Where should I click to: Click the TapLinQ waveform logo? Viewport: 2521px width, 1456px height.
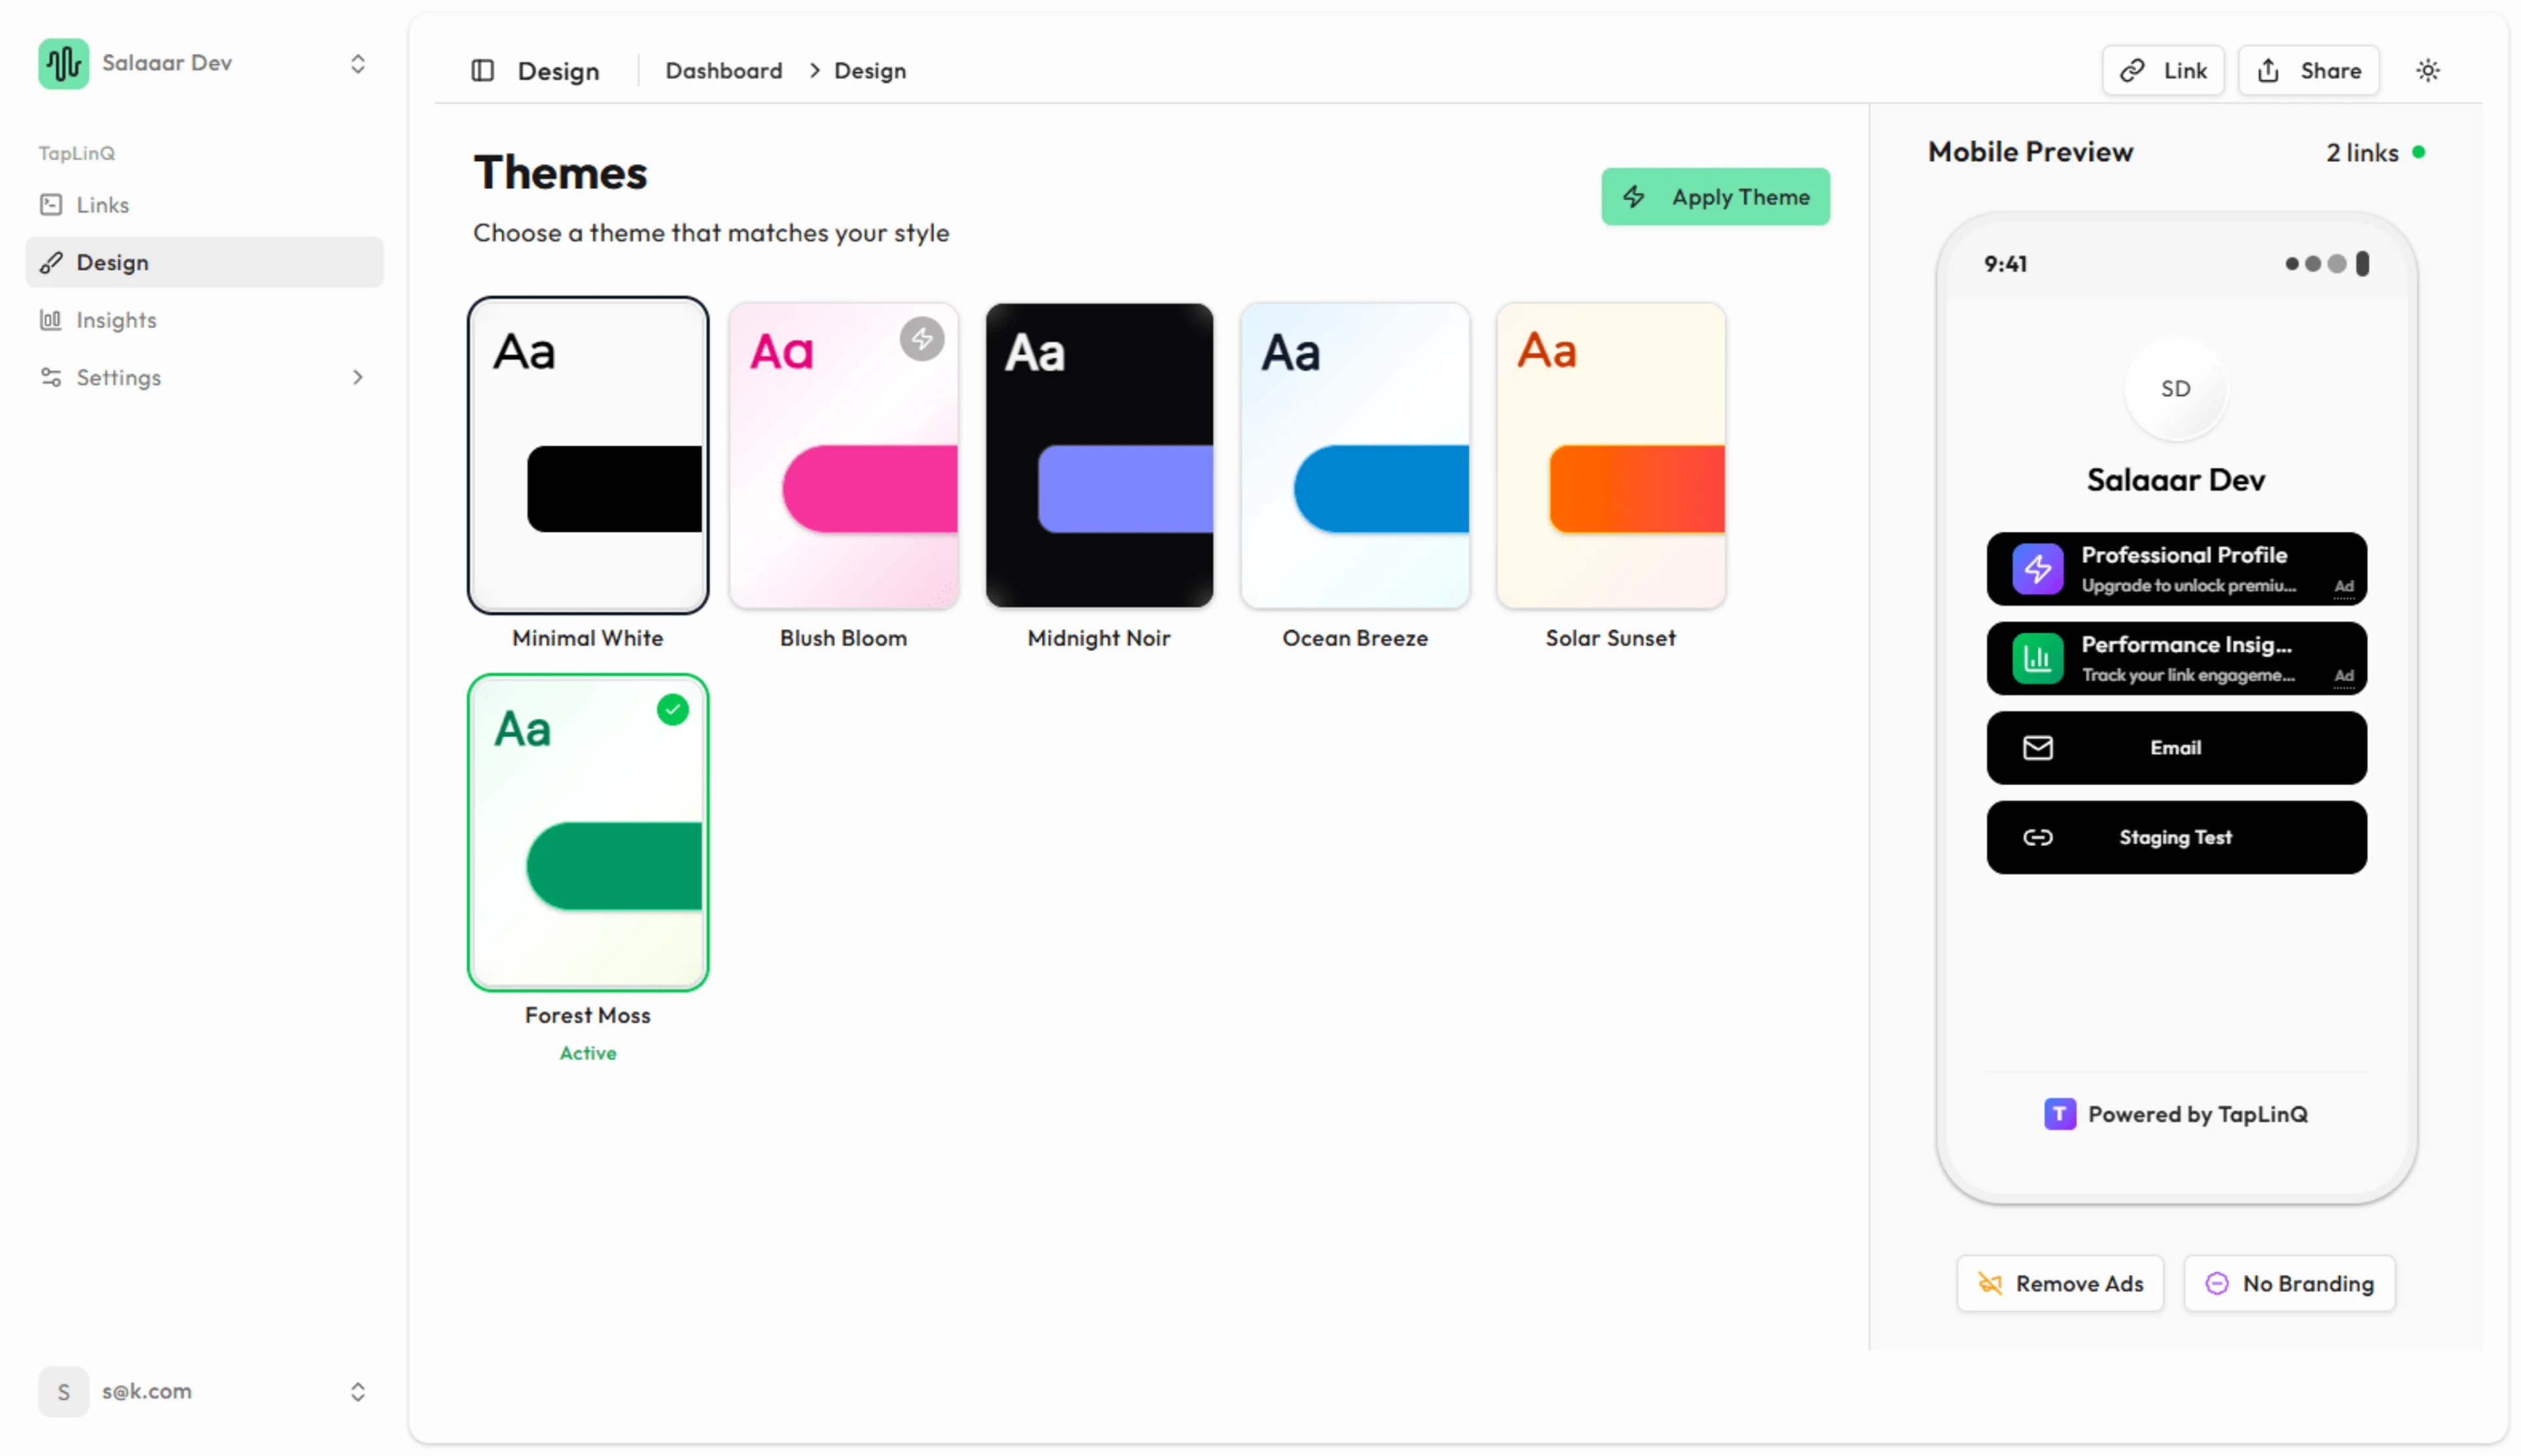[x=63, y=63]
